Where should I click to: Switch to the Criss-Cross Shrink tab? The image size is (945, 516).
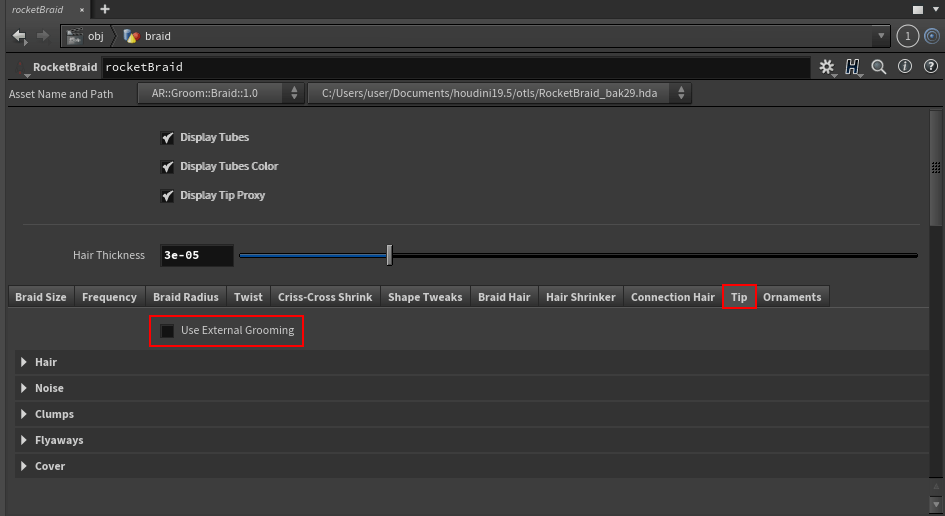coord(325,297)
